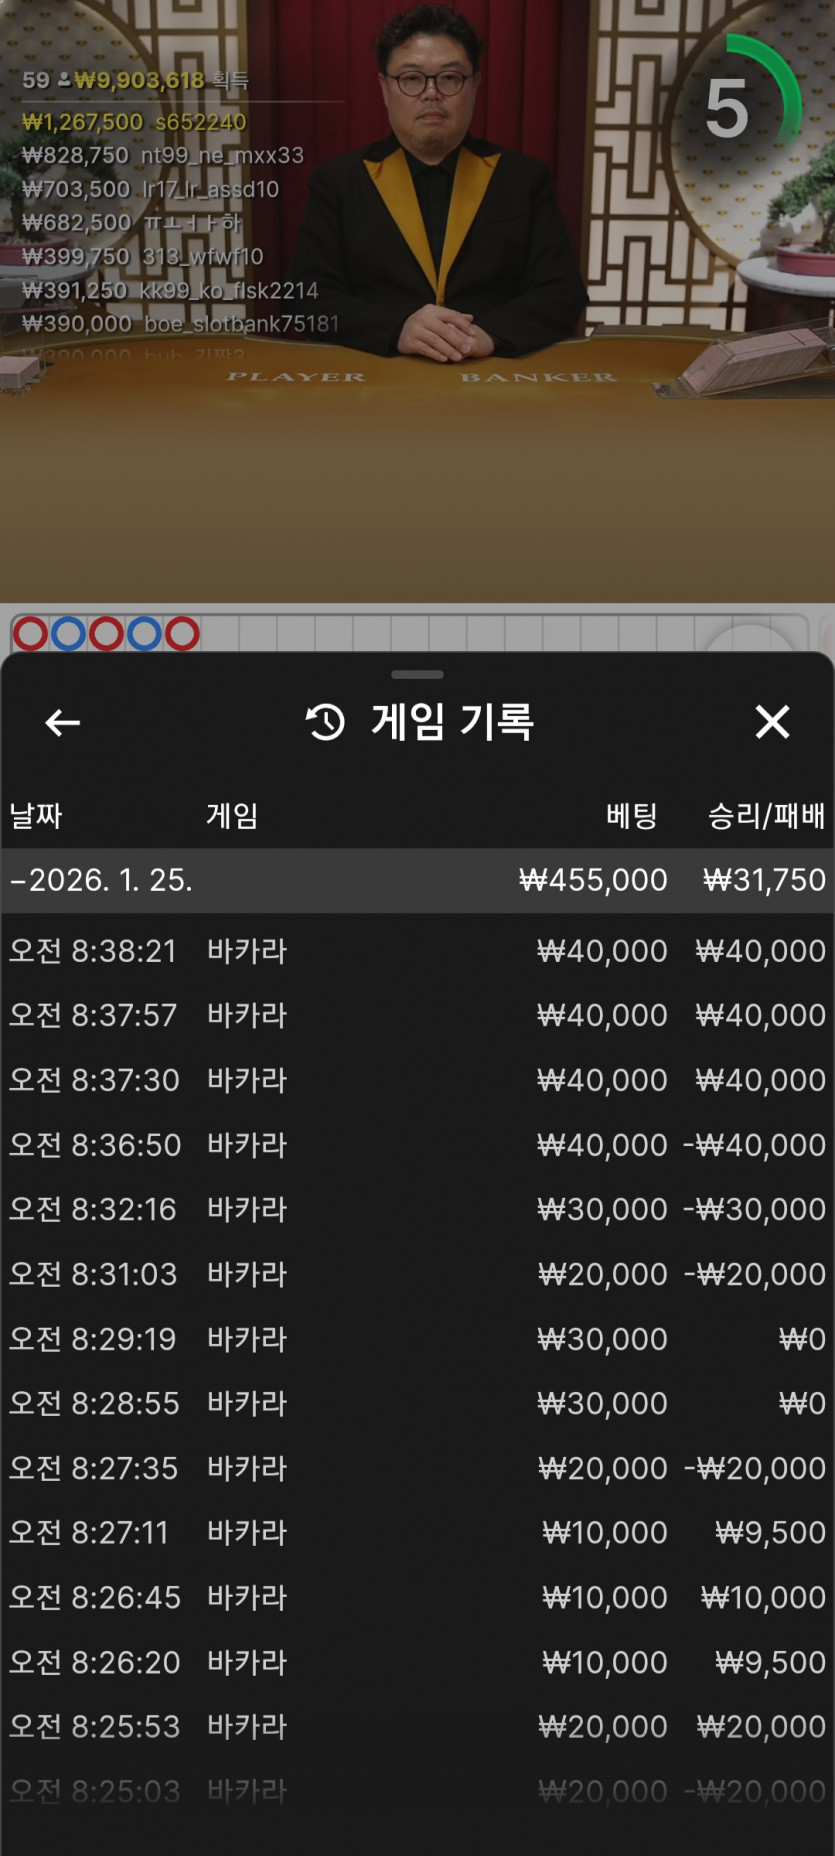Select the 오전 8:25:53 baccarat record

tap(417, 1727)
